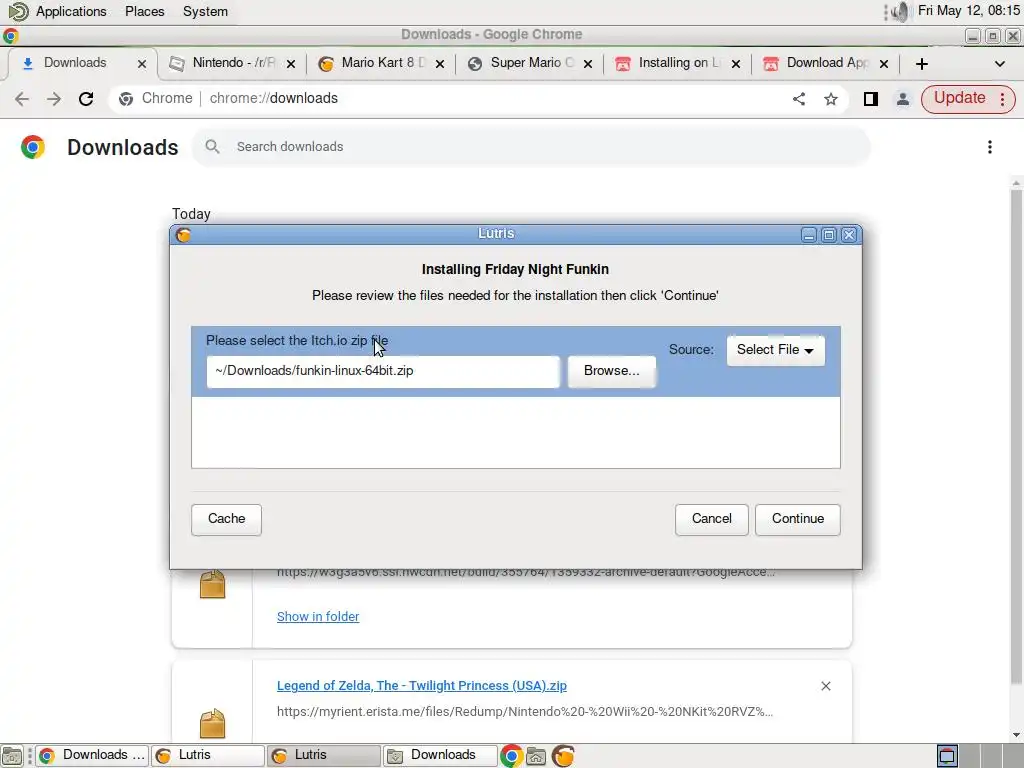The image size is (1024, 768).
Task: Open the tab search chevron
Action: pyautogui.click(x=999, y=64)
